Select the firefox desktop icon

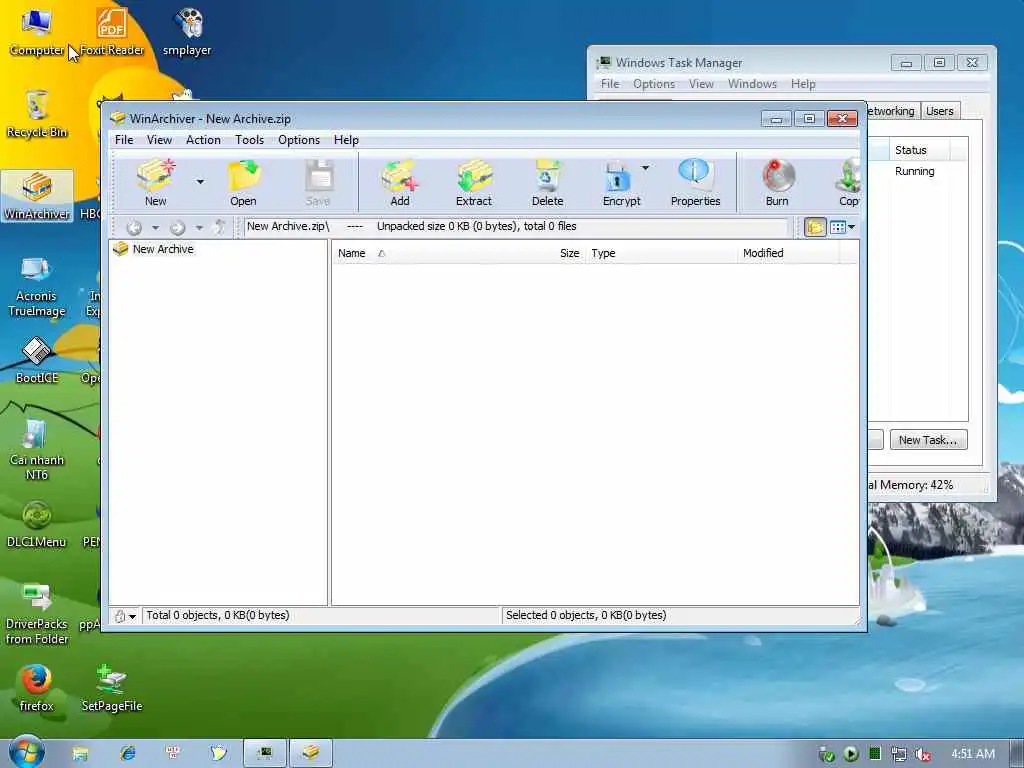click(37, 688)
